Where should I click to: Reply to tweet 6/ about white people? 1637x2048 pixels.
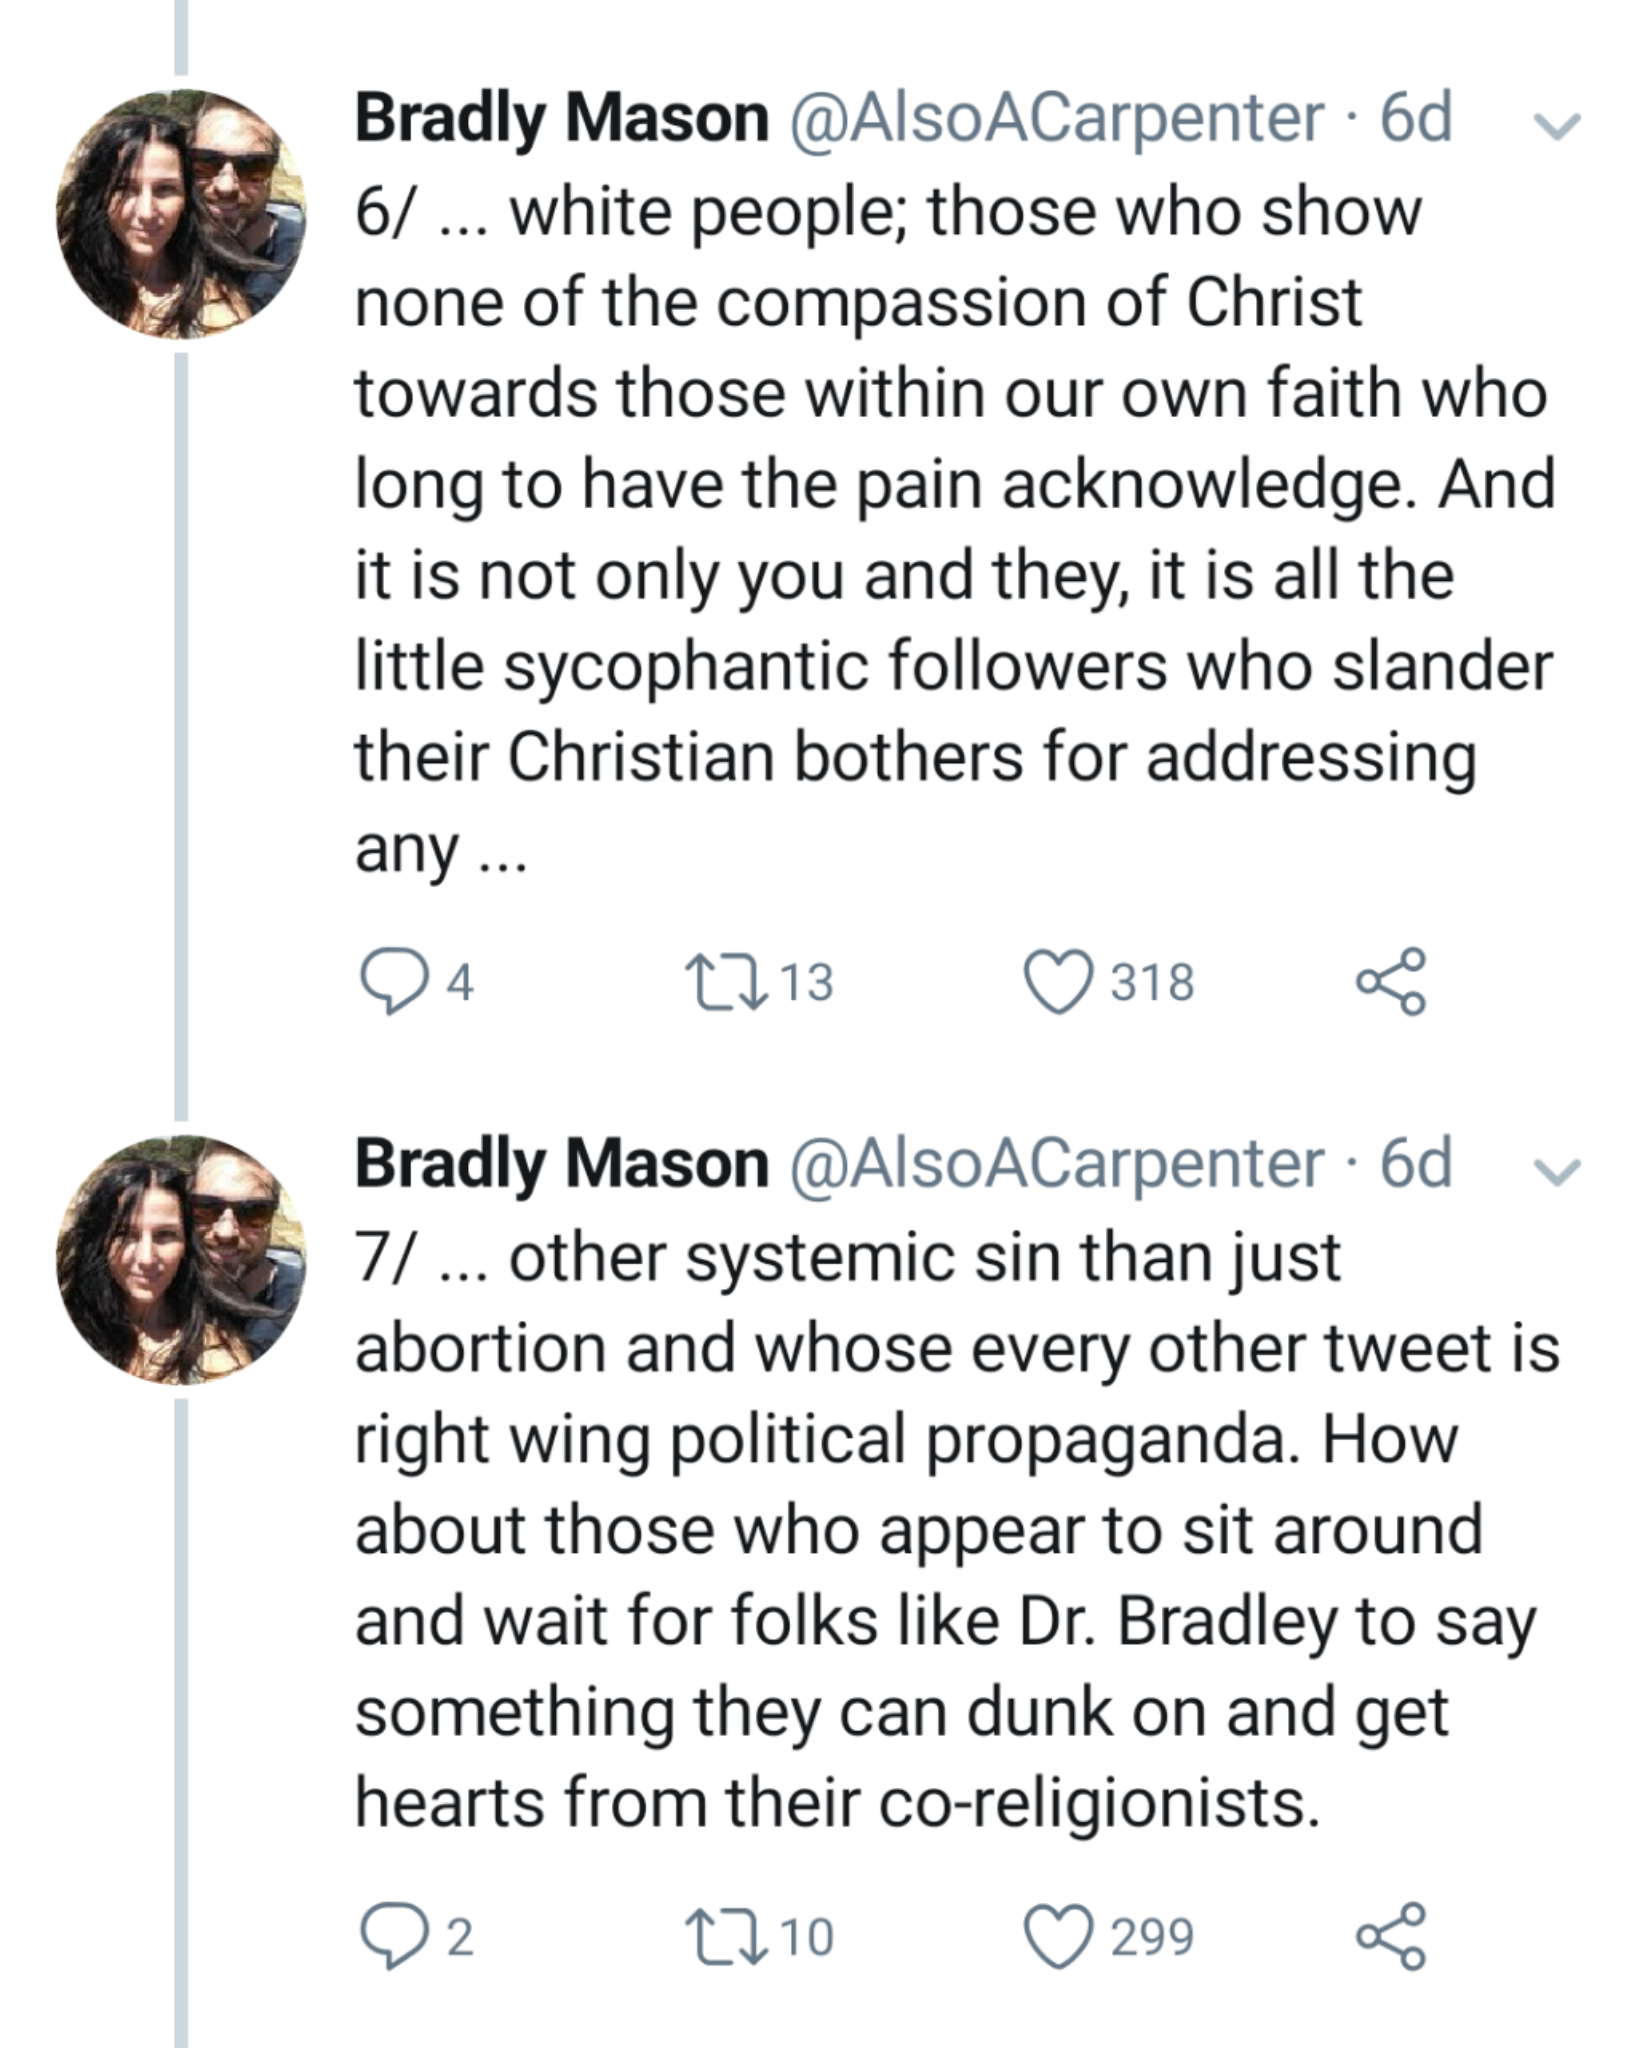[x=389, y=981]
